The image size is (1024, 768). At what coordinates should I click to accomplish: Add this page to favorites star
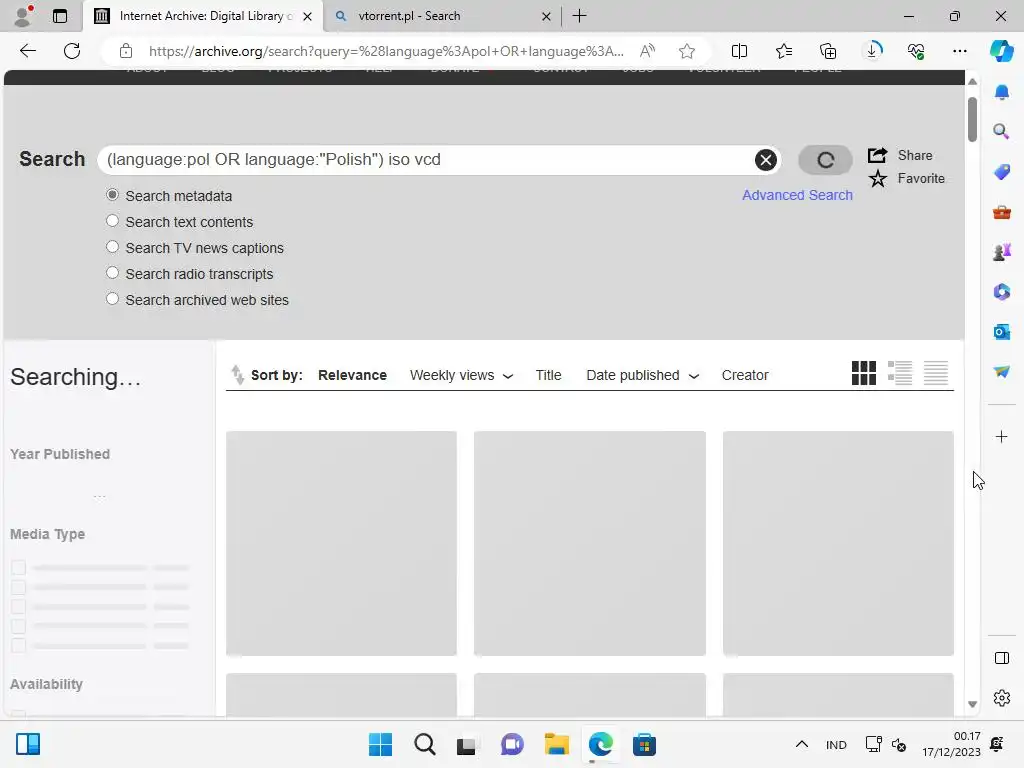tap(686, 51)
